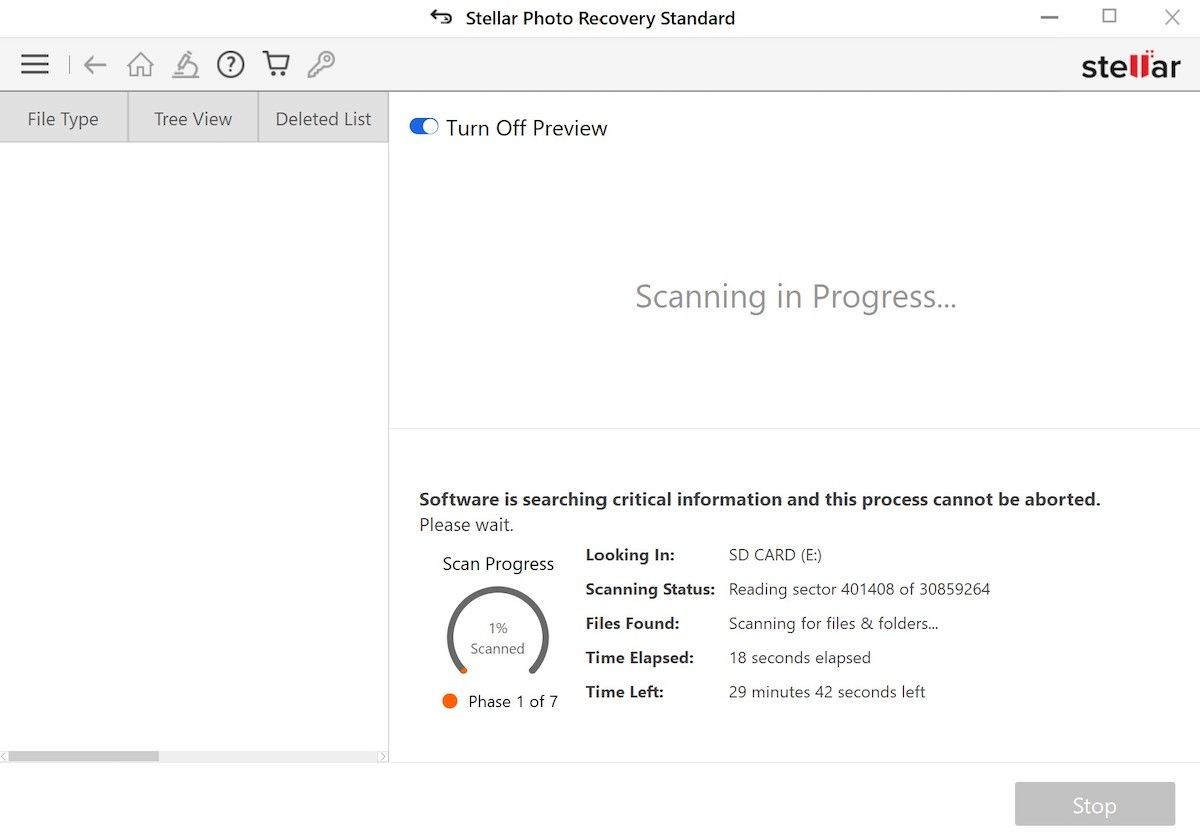Viewport: 1200px width, 836px height.
Task: Click the "Time Left:" label
Action: click(x=625, y=691)
